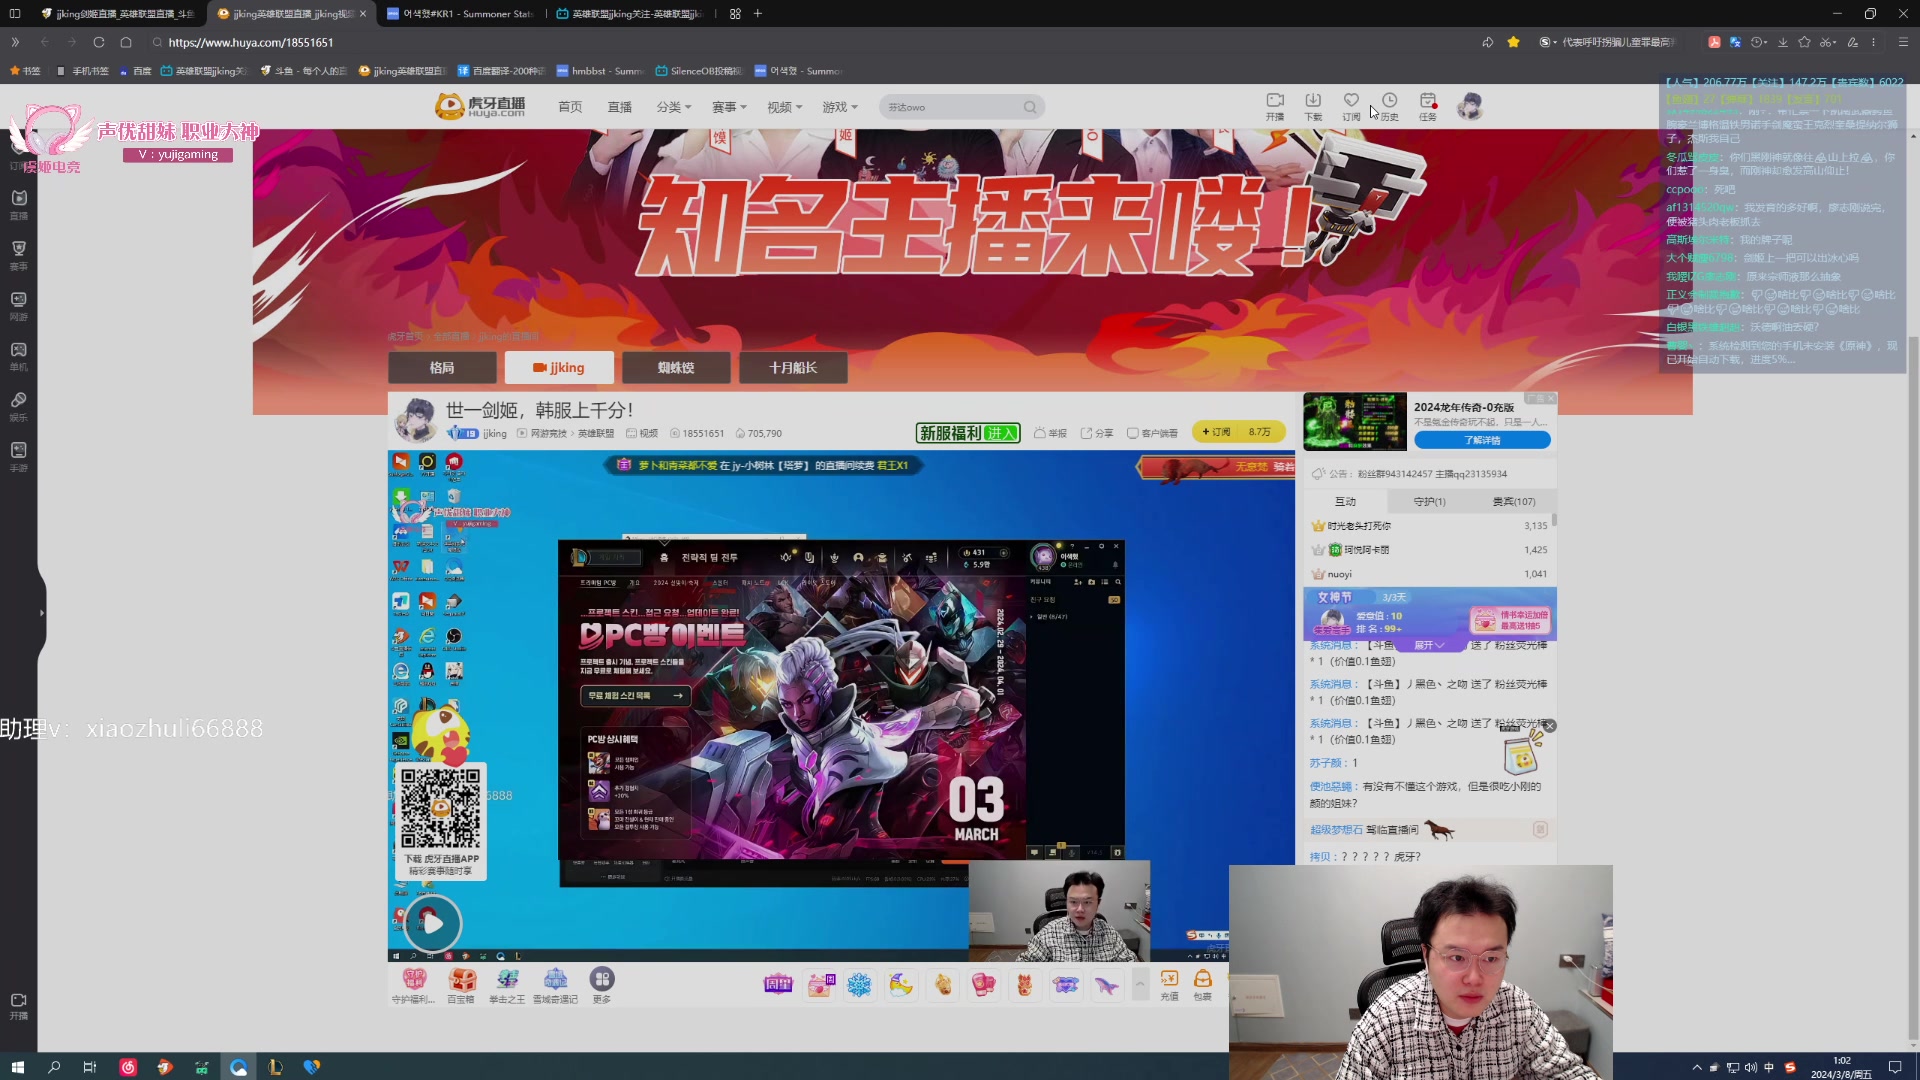Open the 更多 more activities icon
This screenshot has height=1080, width=1920.
(x=601, y=985)
